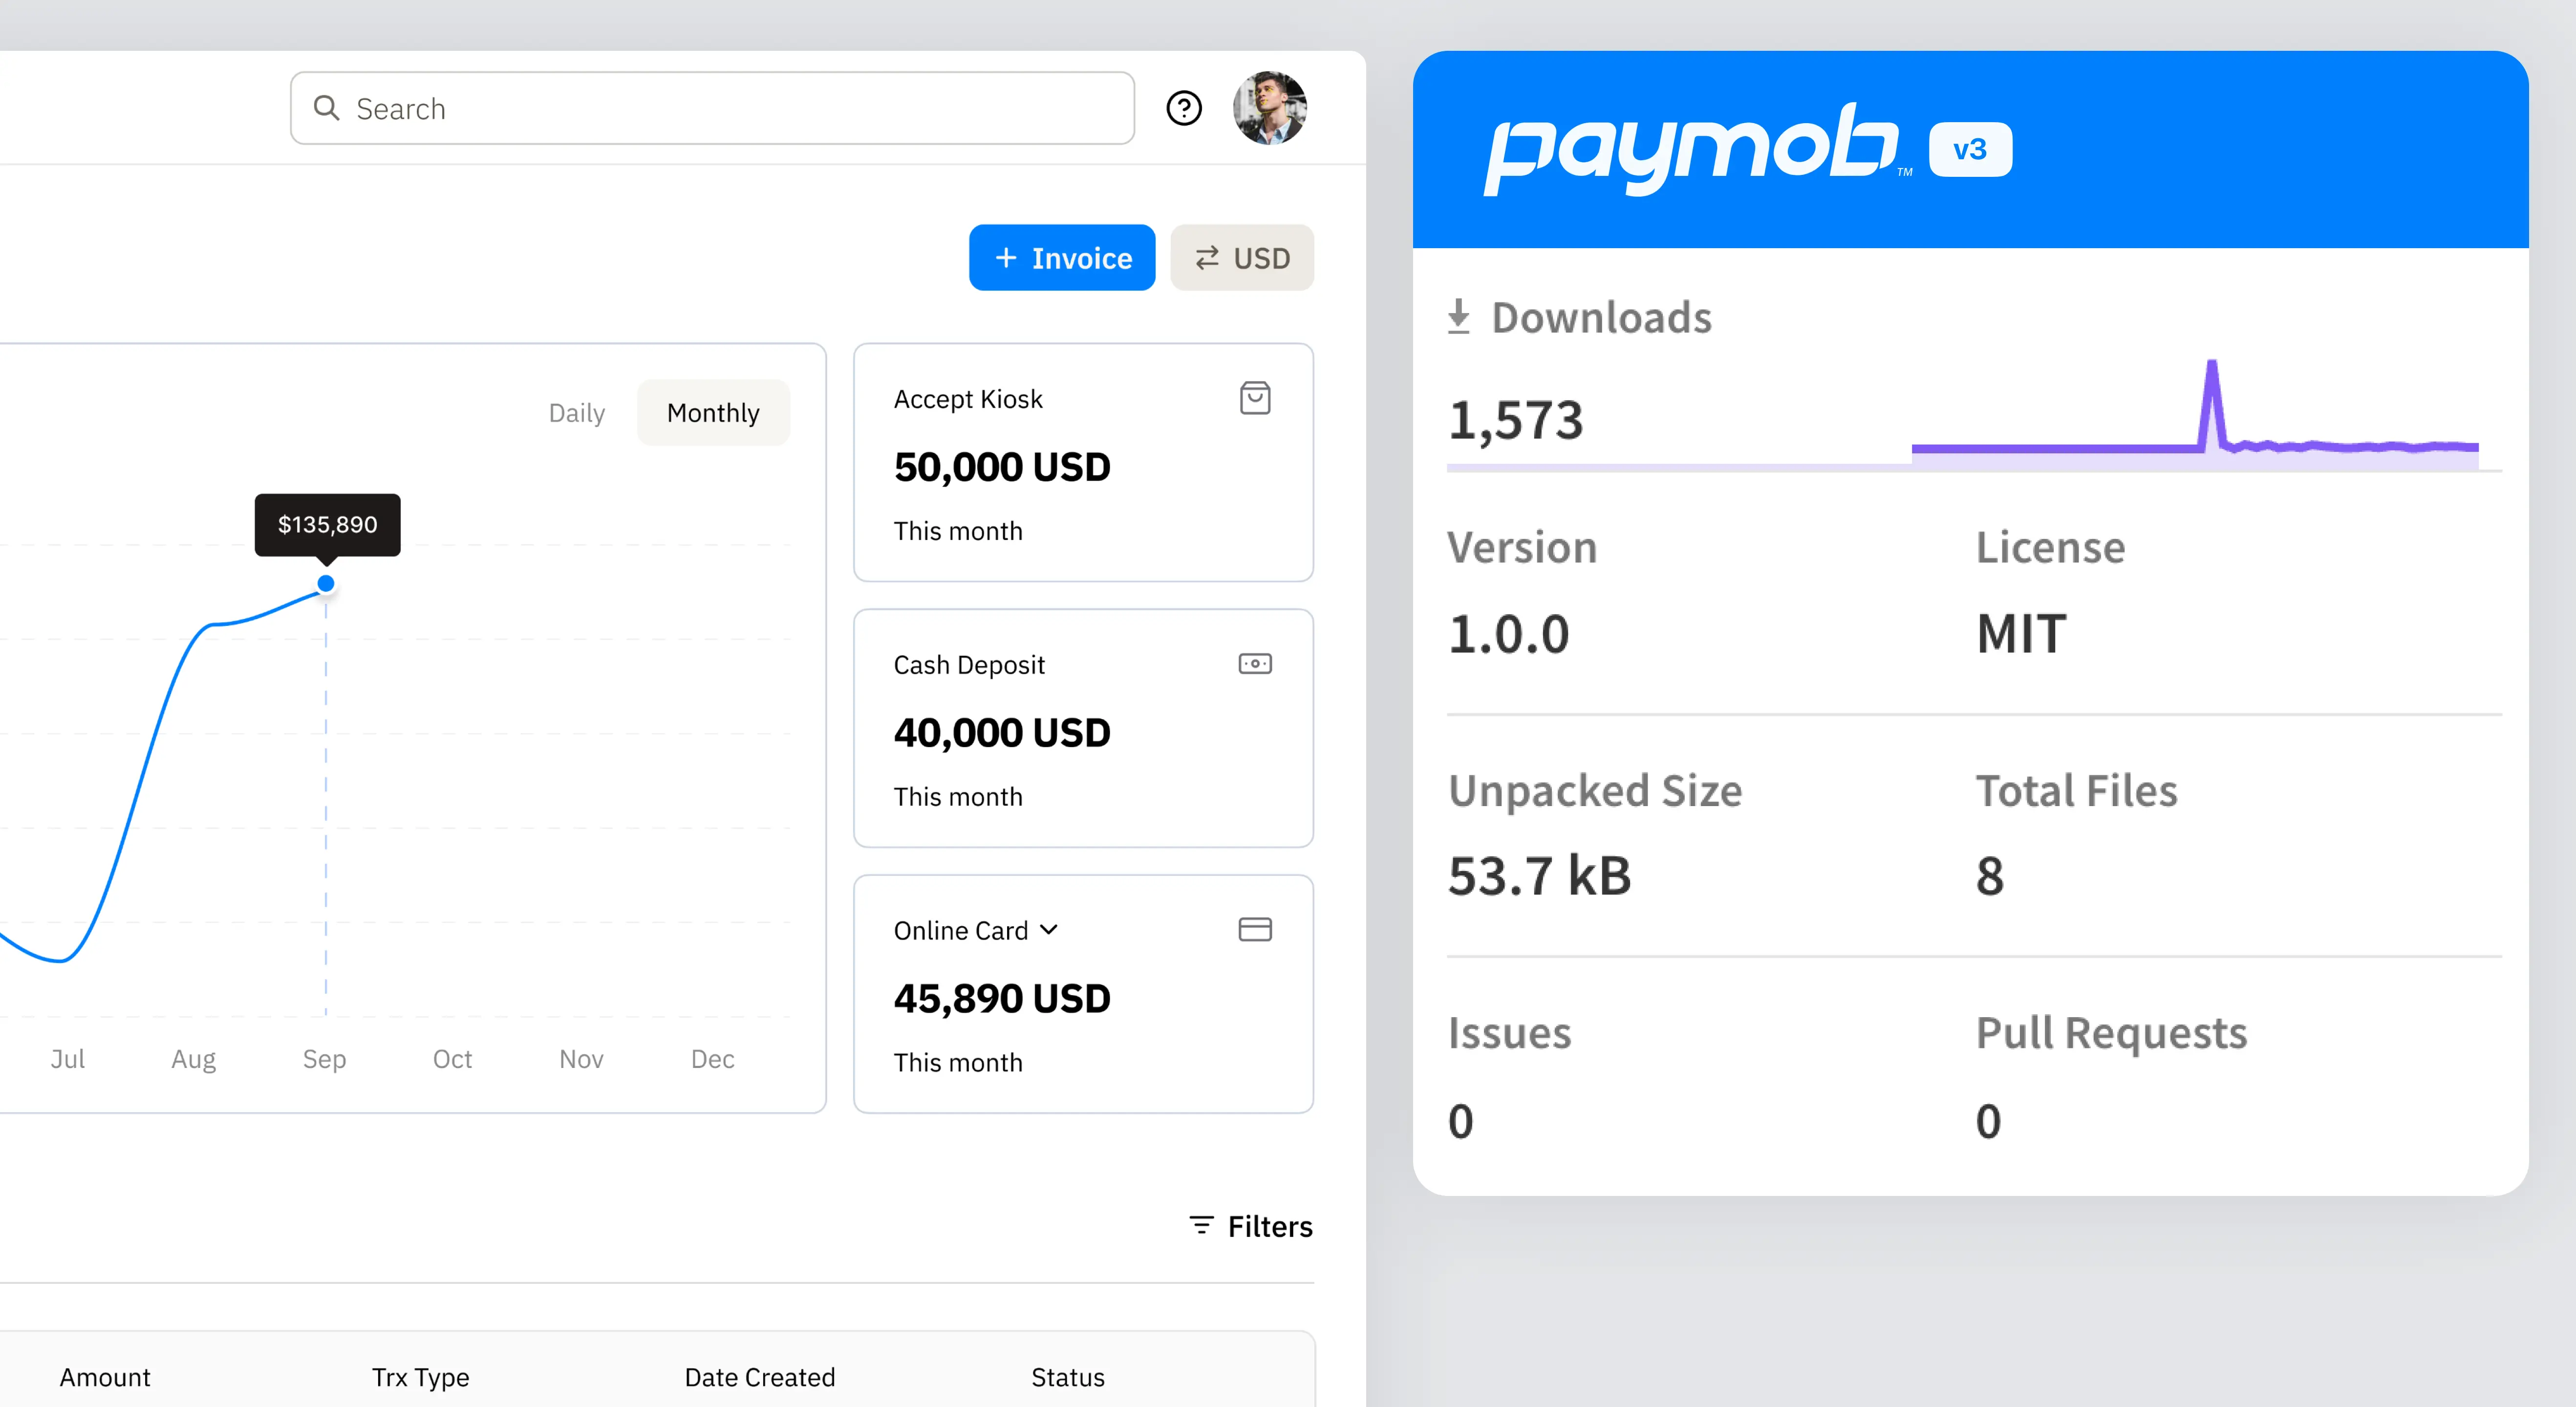The width and height of the screenshot is (2576, 1407).
Task: Click the Downloads arrow icon
Action: pyautogui.click(x=1459, y=317)
